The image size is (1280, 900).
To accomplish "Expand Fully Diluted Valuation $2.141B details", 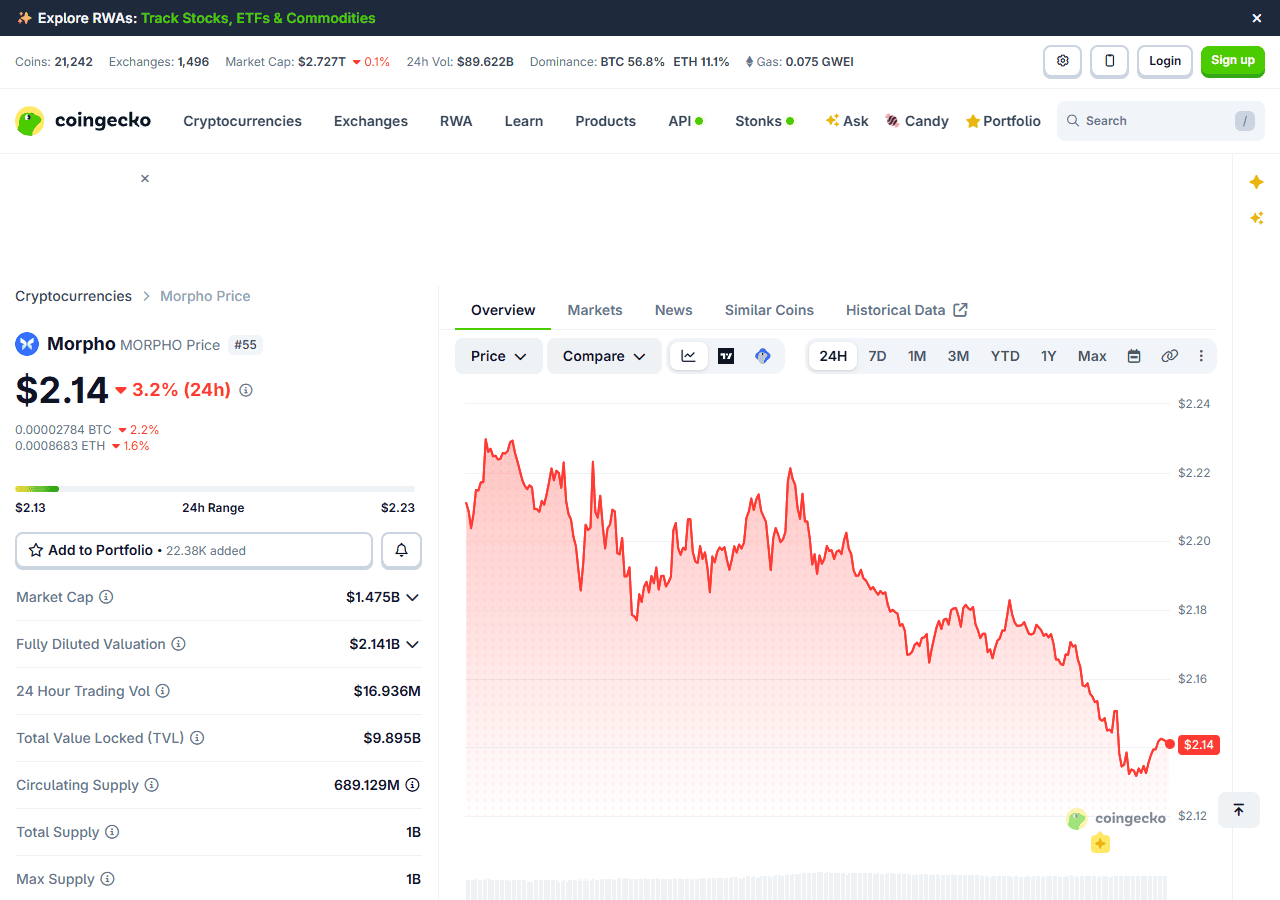I will click(x=412, y=644).
